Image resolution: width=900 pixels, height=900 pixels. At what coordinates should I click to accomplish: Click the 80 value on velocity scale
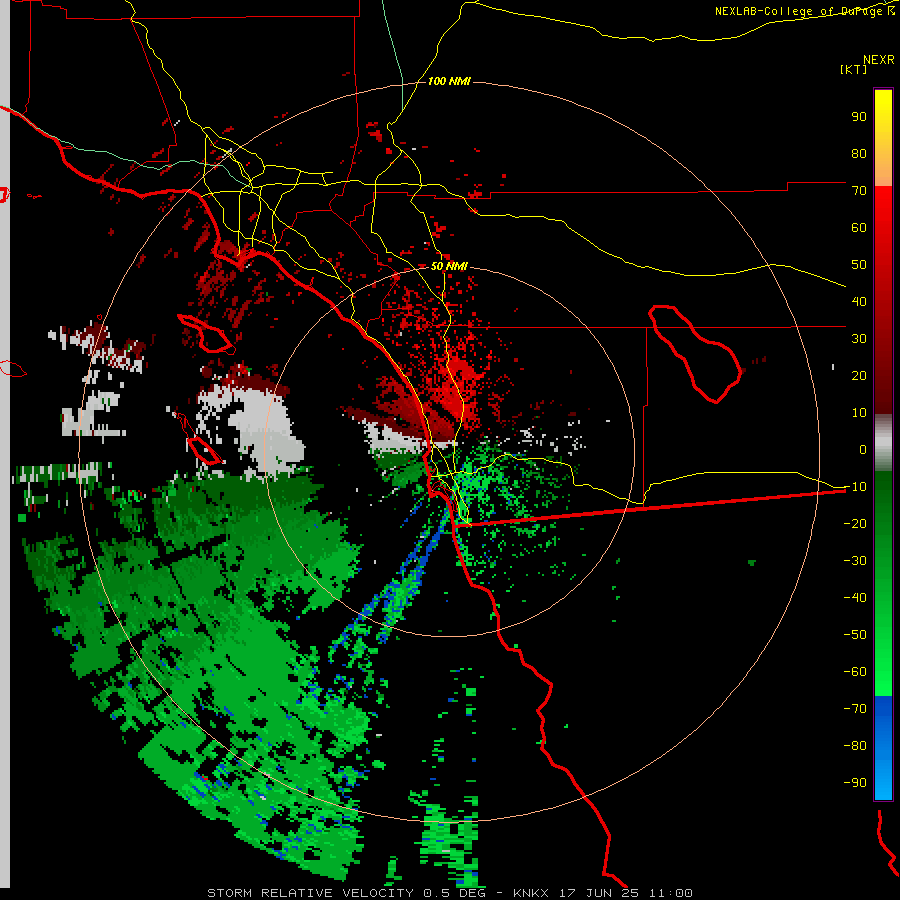pos(859,154)
